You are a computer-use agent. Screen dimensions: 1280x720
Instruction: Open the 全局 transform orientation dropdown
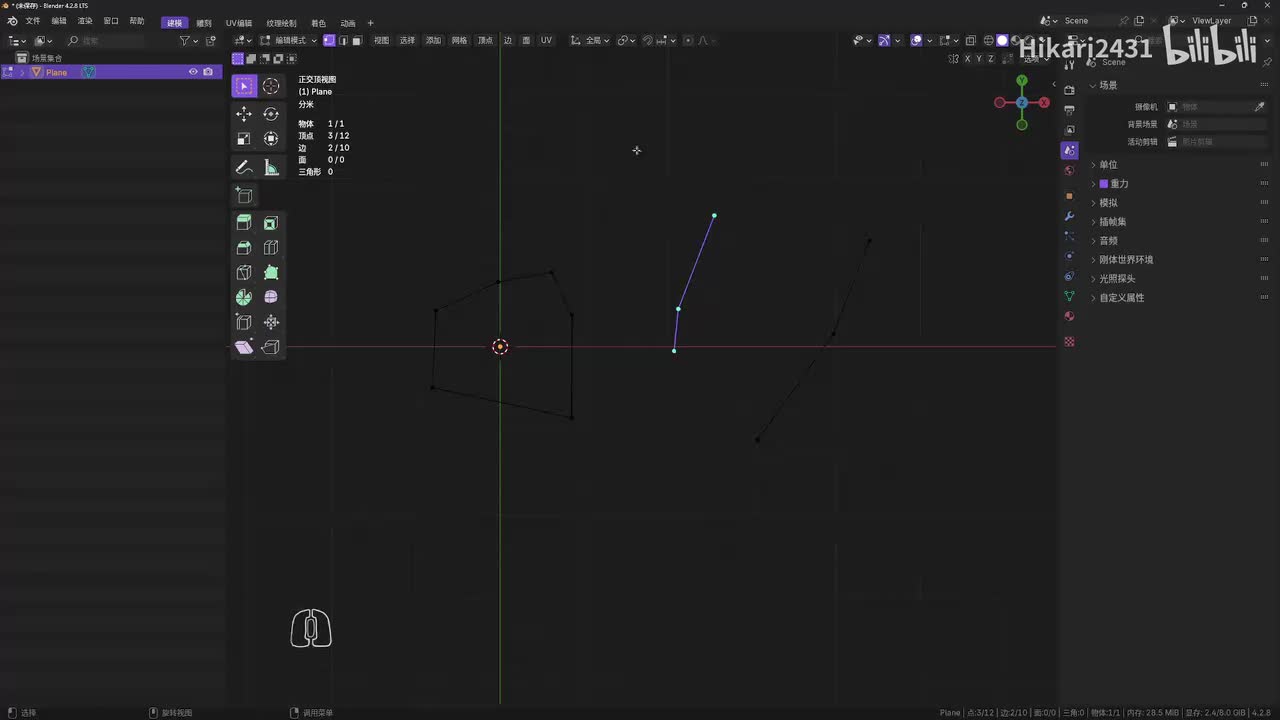click(590, 40)
